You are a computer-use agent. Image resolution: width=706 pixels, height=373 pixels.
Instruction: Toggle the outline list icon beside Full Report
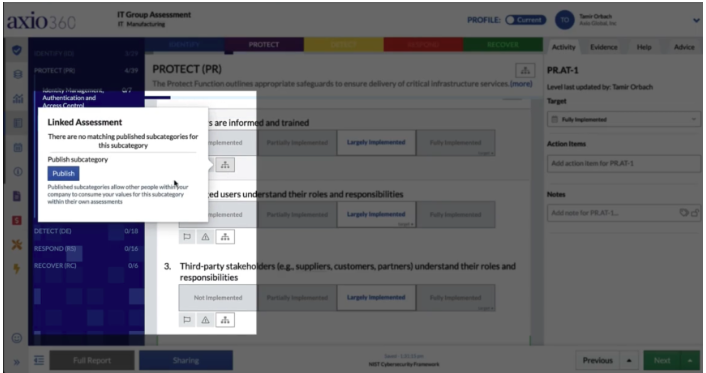point(39,360)
